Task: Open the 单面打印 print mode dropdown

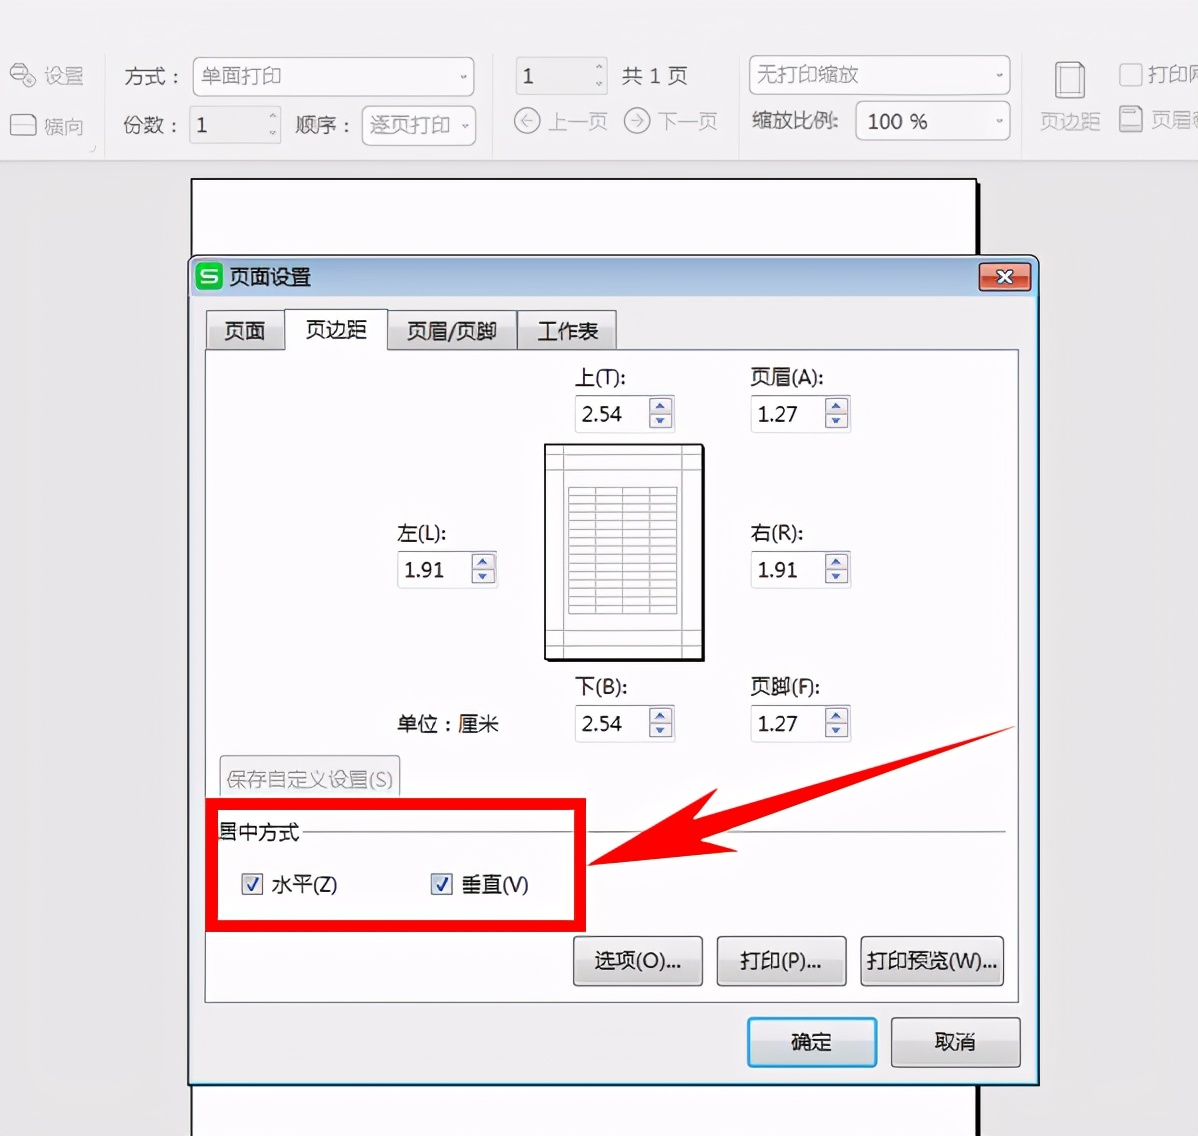Action: click(x=333, y=76)
